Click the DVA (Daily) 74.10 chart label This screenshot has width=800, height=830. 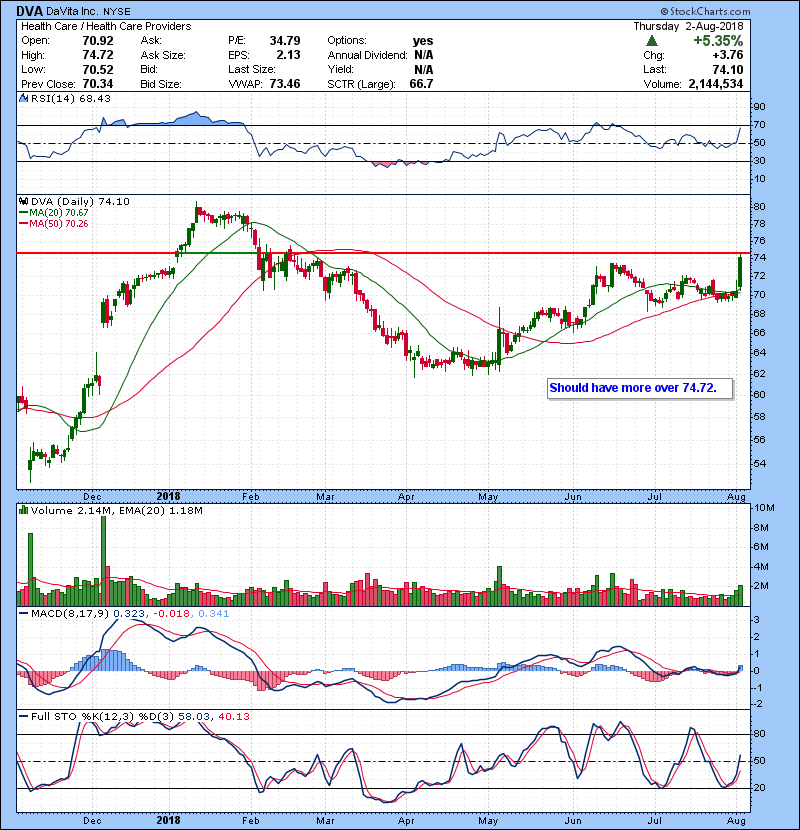(x=80, y=202)
